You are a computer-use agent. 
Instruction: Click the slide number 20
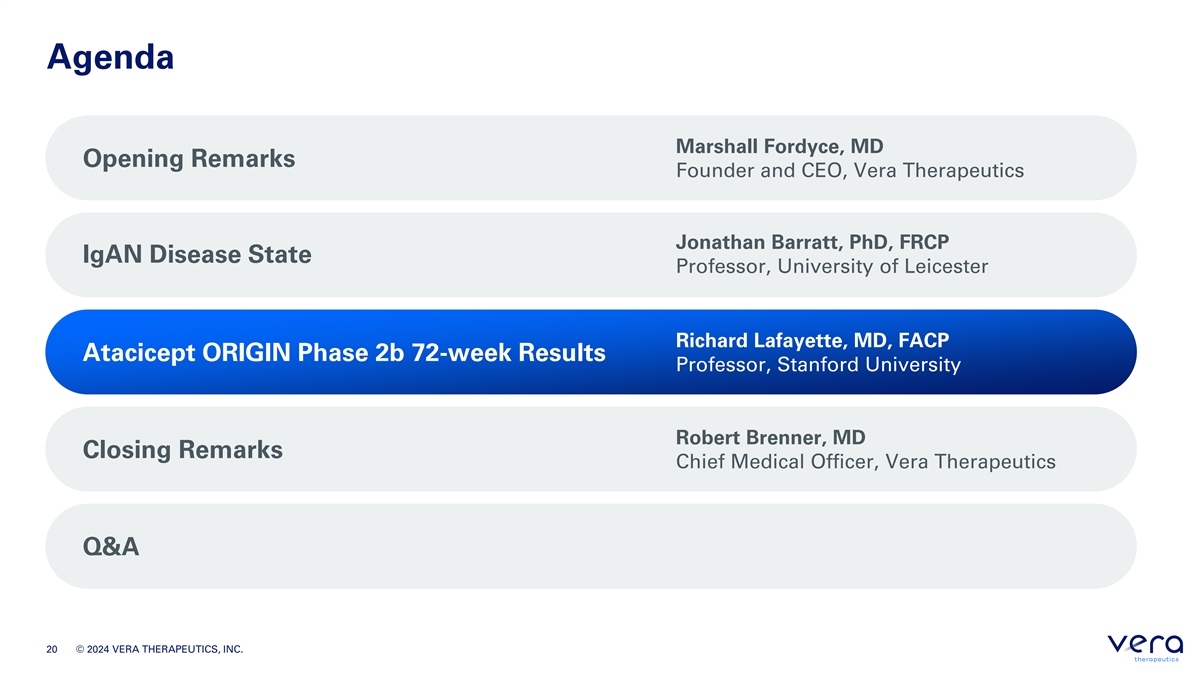(x=53, y=651)
